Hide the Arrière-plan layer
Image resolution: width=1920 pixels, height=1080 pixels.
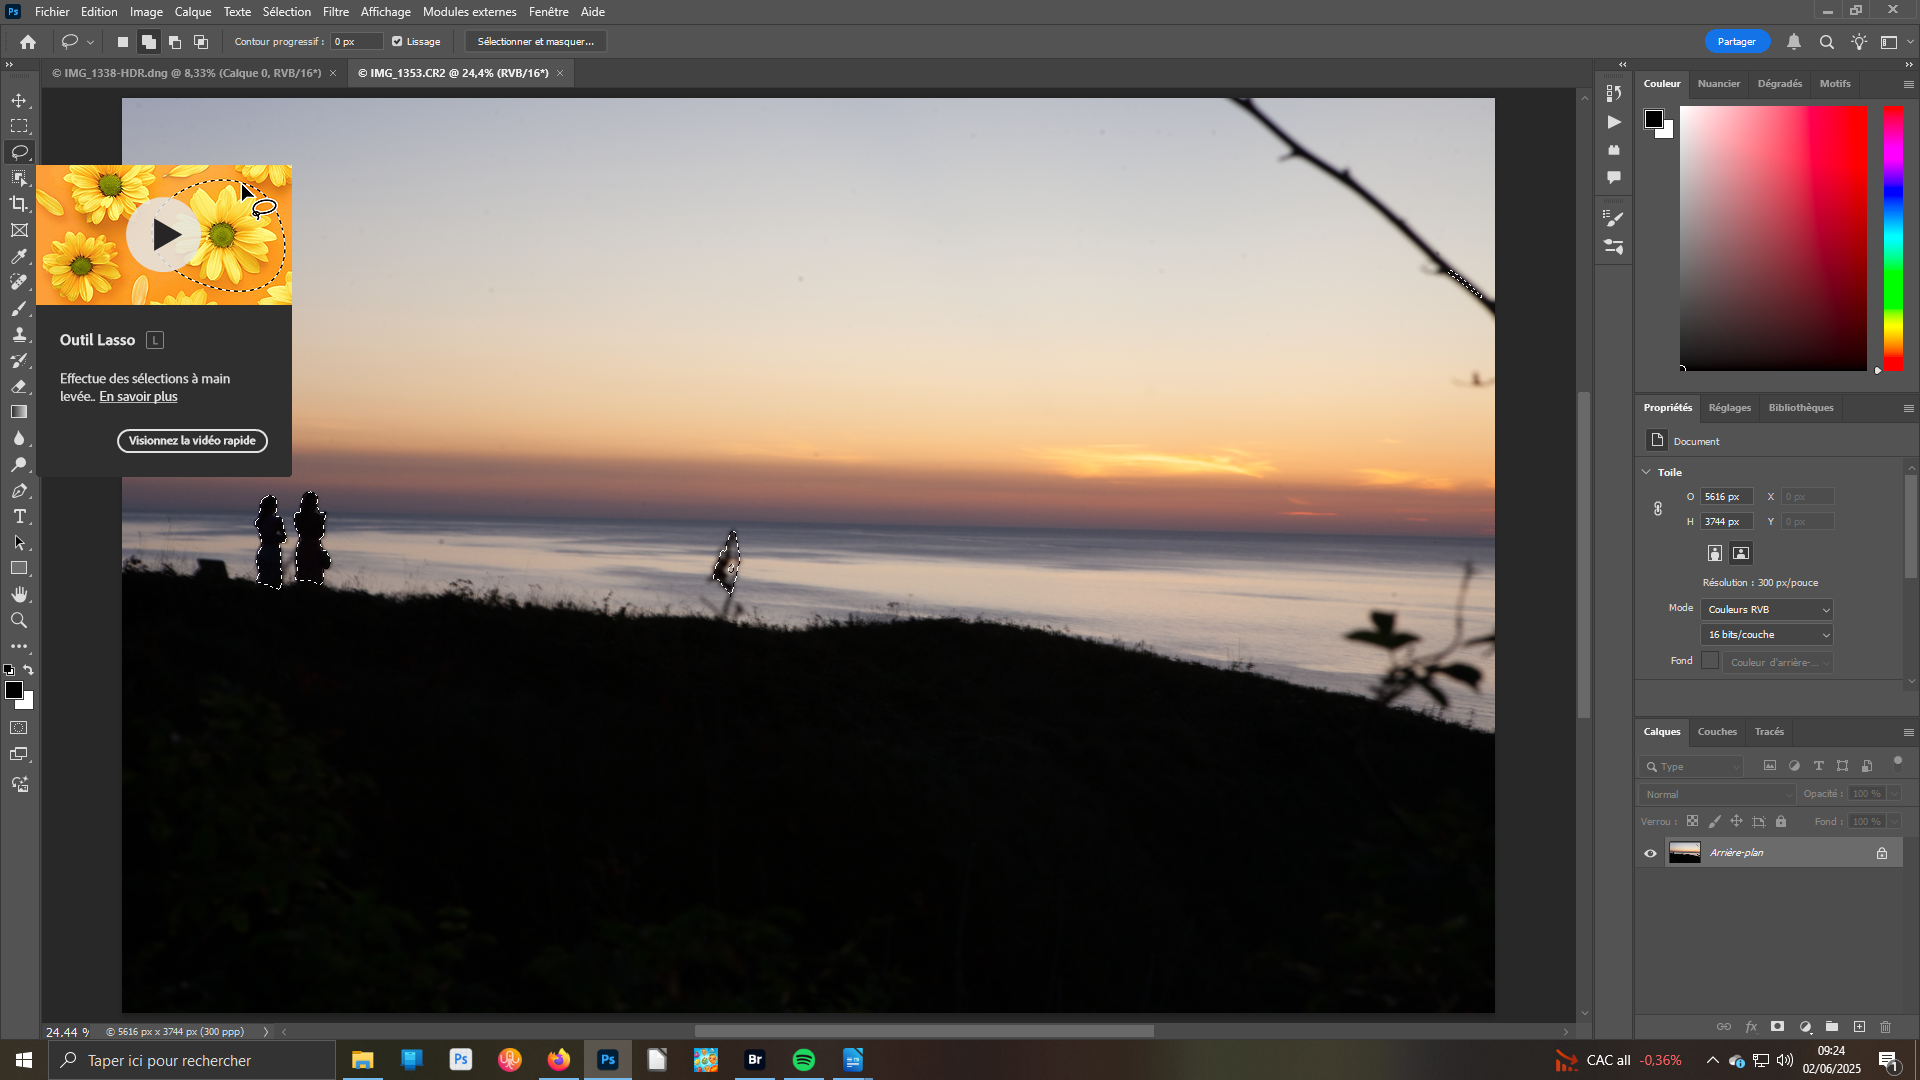click(1650, 853)
